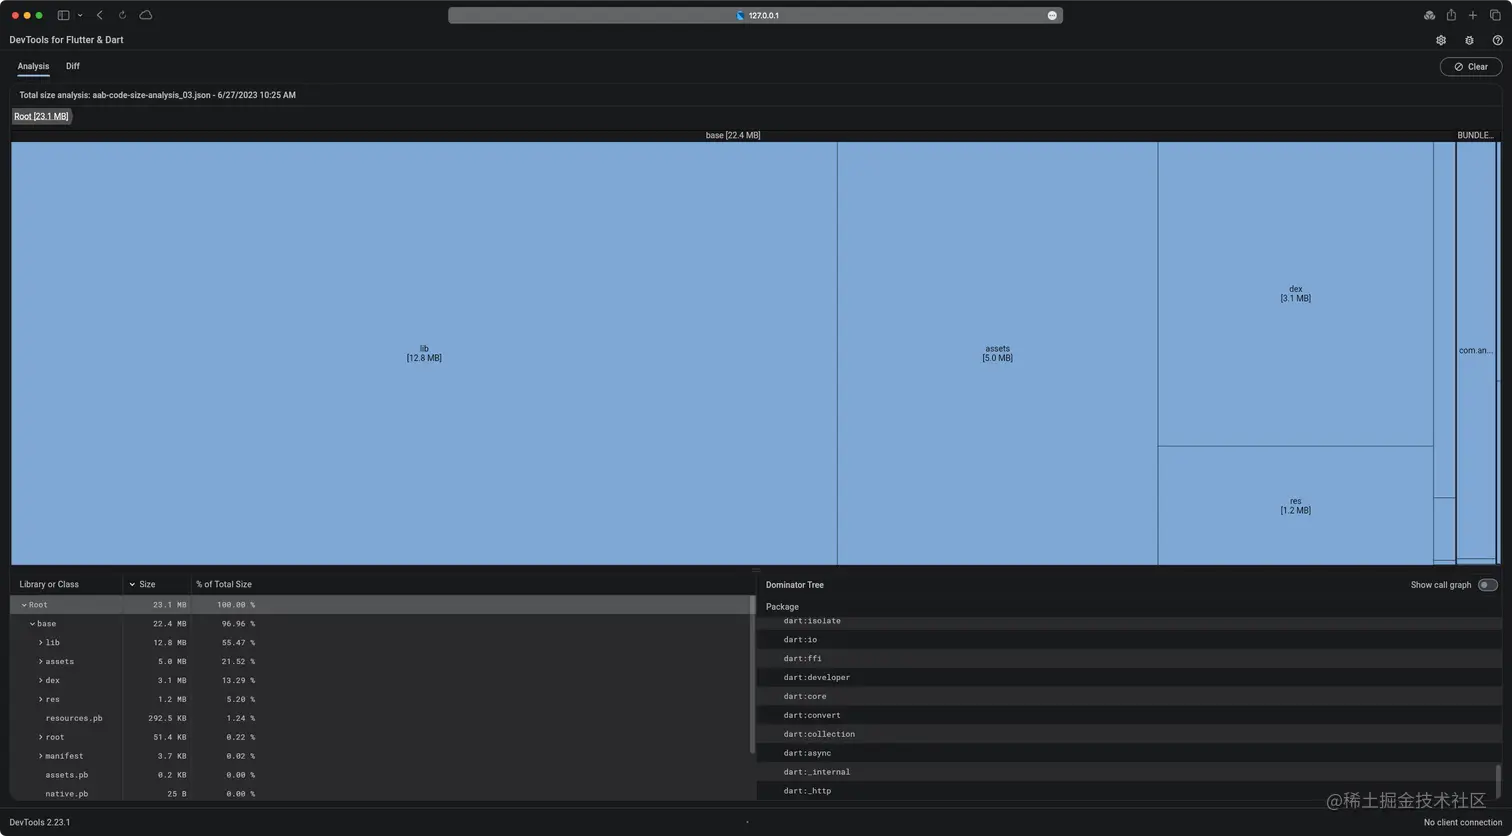Viewport: 1512px width, 836px height.
Task: Collapse the Root tree row
Action: coord(24,605)
